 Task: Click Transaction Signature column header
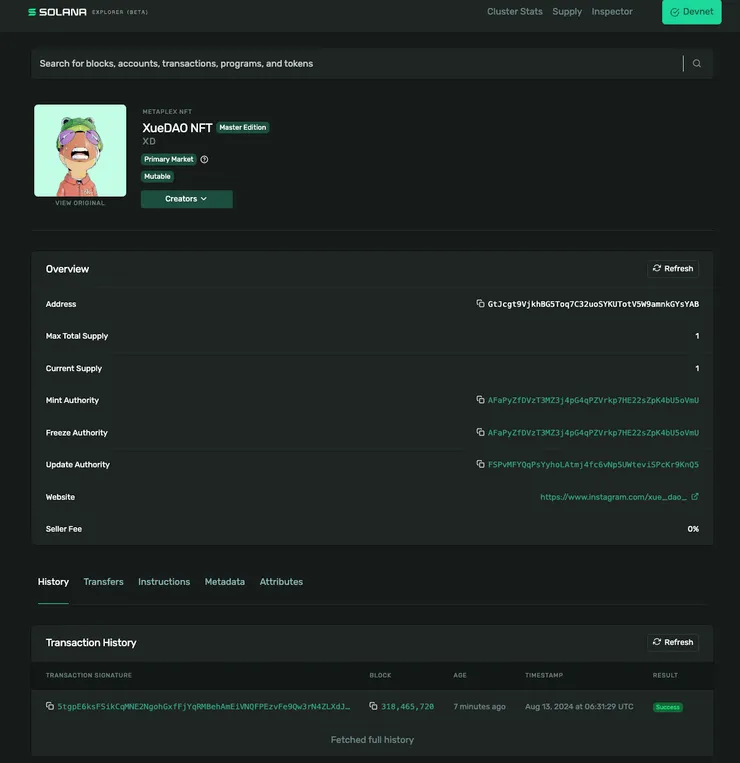click(89, 675)
